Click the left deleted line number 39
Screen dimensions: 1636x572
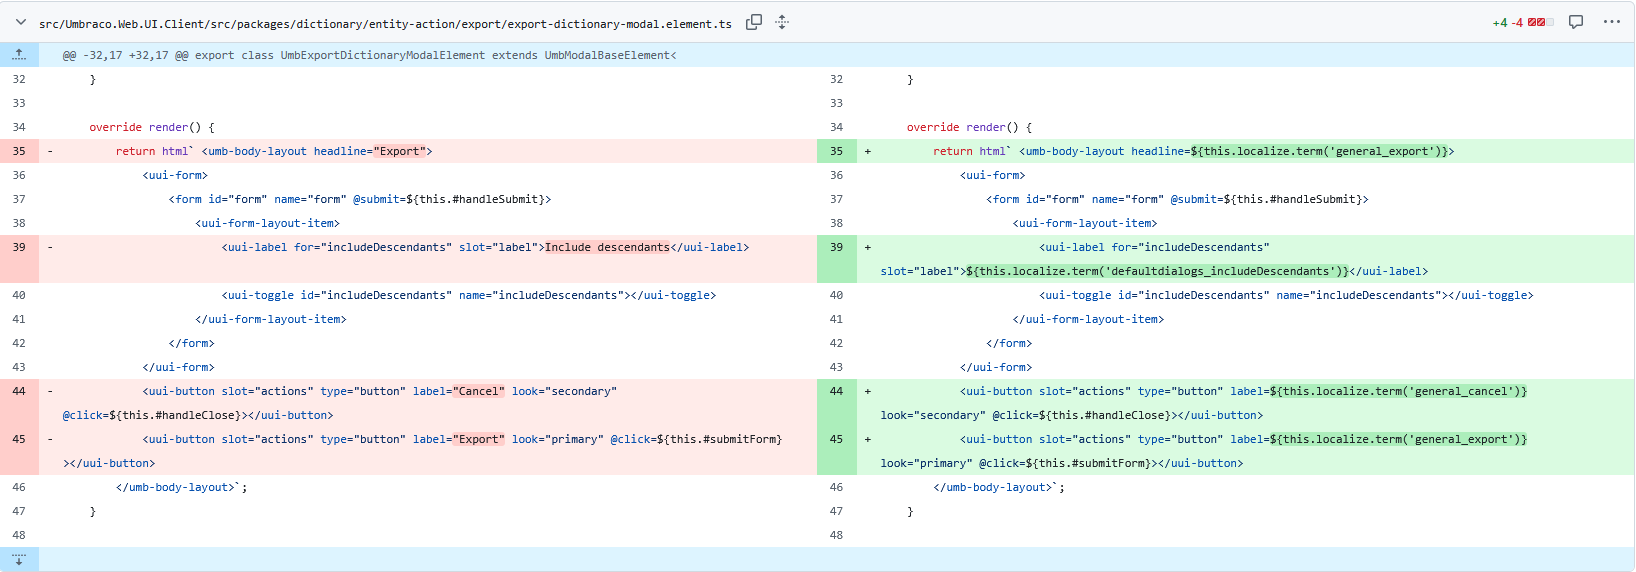tap(19, 247)
